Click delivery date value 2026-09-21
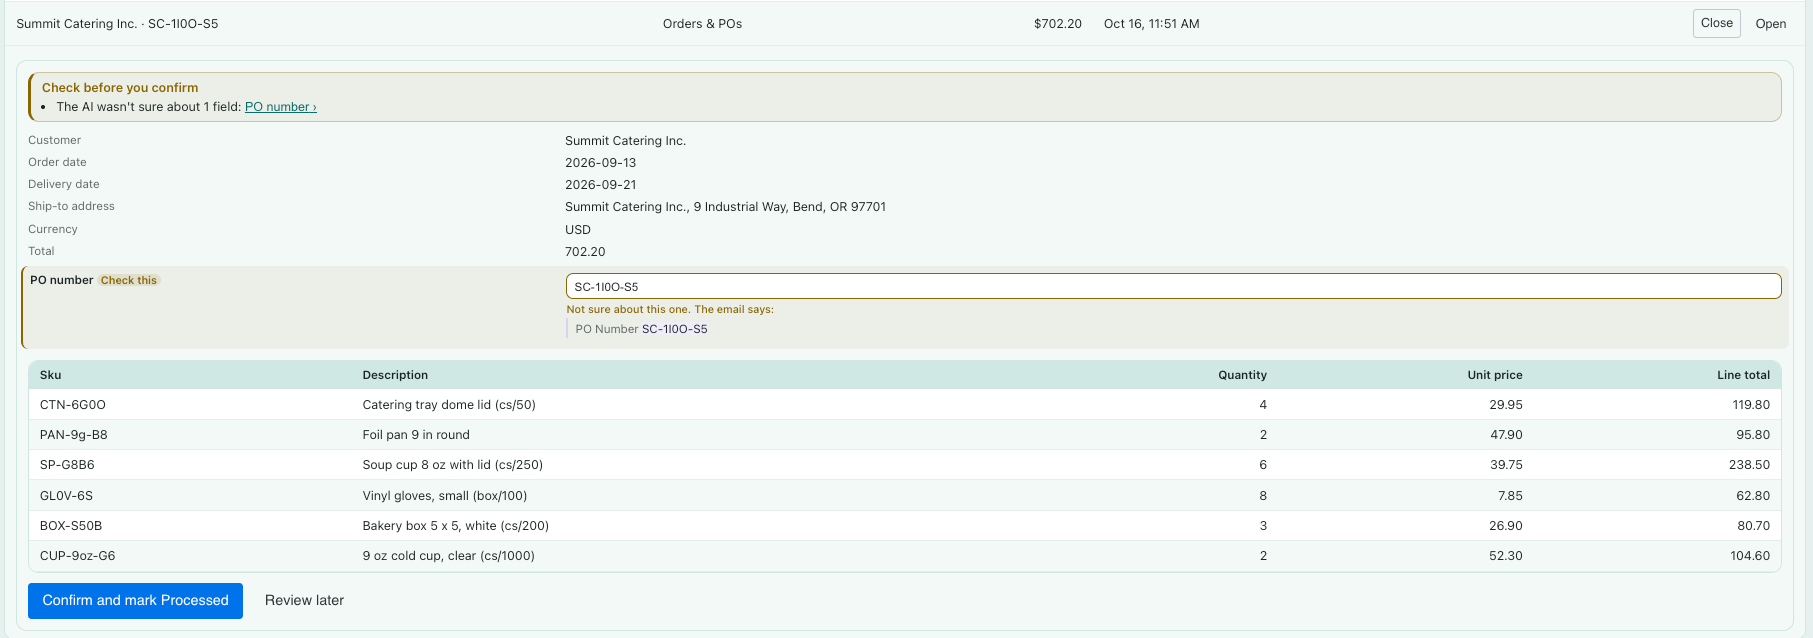Image resolution: width=1813 pixels, height=638 pixels. tap(600, 185)
